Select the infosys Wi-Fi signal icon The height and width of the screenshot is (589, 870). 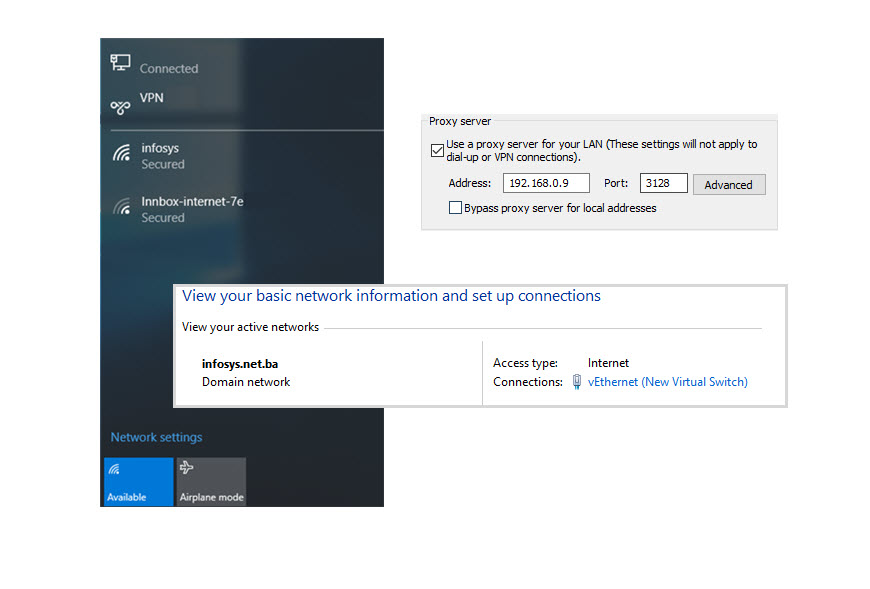(x=122, y=153)
